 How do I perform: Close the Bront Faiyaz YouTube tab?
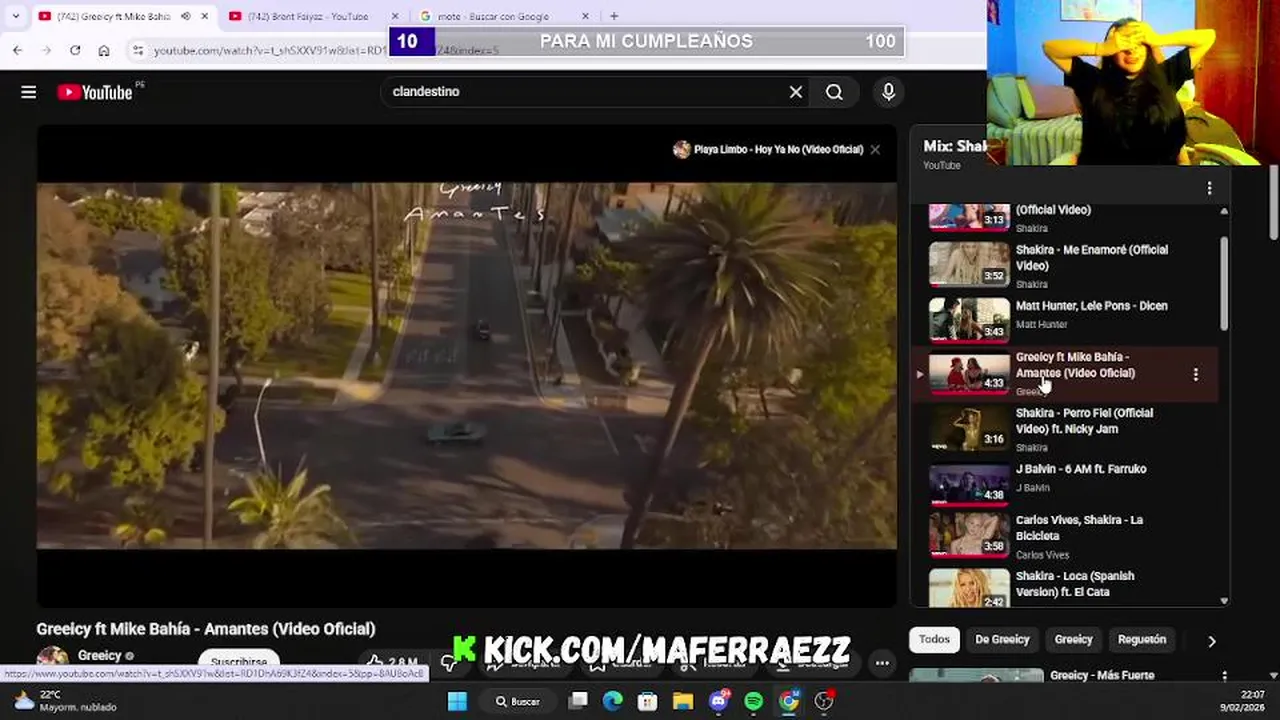(x=395, y=16)
